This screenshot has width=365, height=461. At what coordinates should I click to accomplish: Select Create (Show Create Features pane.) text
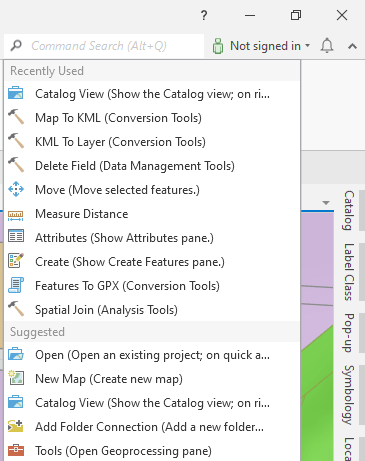tap(130, 262)
